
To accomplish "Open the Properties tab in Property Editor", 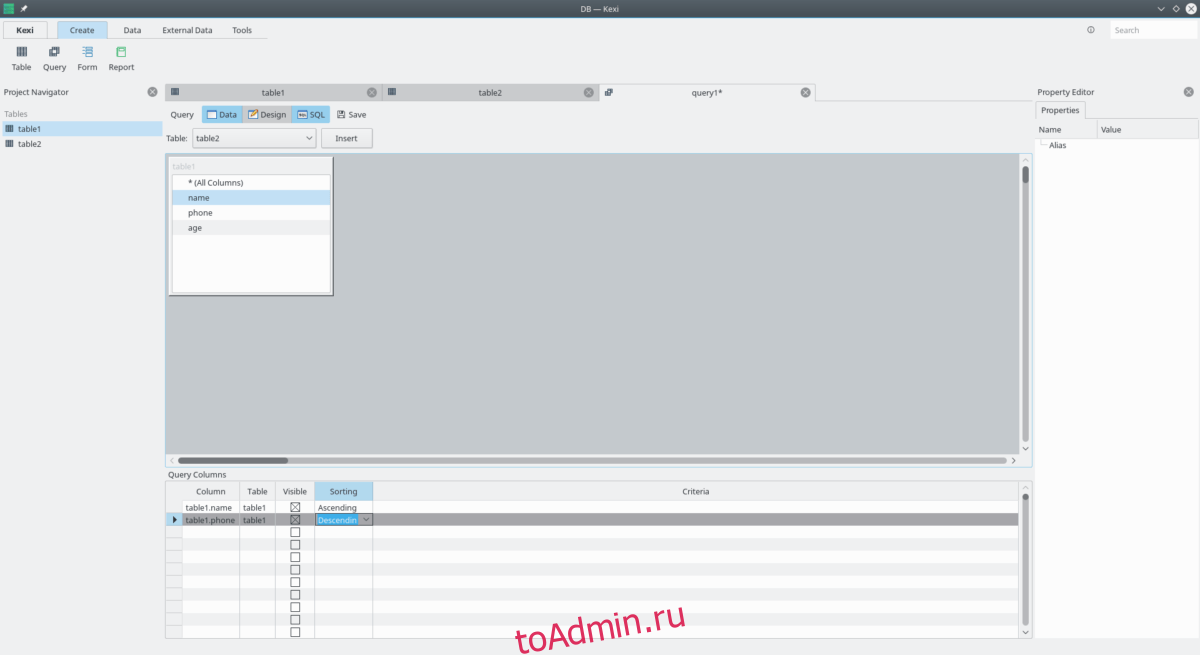I will [x=1060, y=110].
